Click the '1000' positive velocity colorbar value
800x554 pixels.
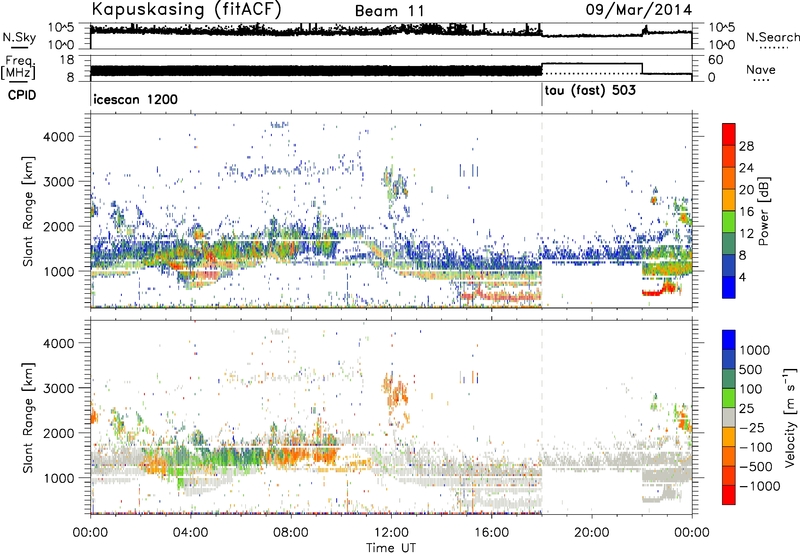coord(754,350)
